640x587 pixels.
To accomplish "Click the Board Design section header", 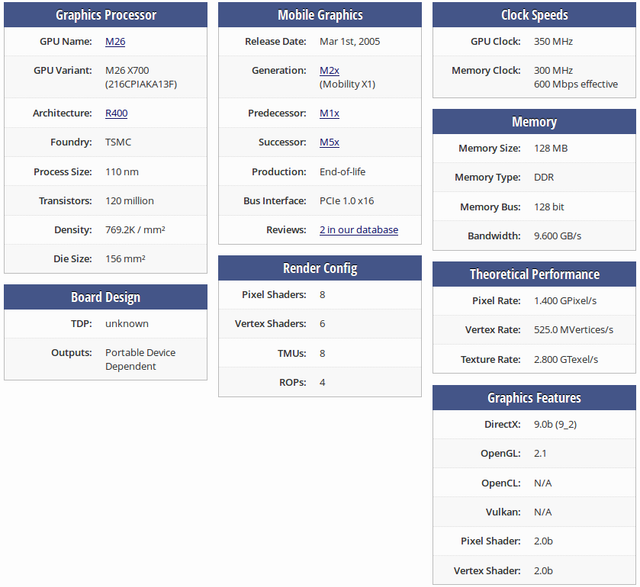I will click(x=106, y=297).
